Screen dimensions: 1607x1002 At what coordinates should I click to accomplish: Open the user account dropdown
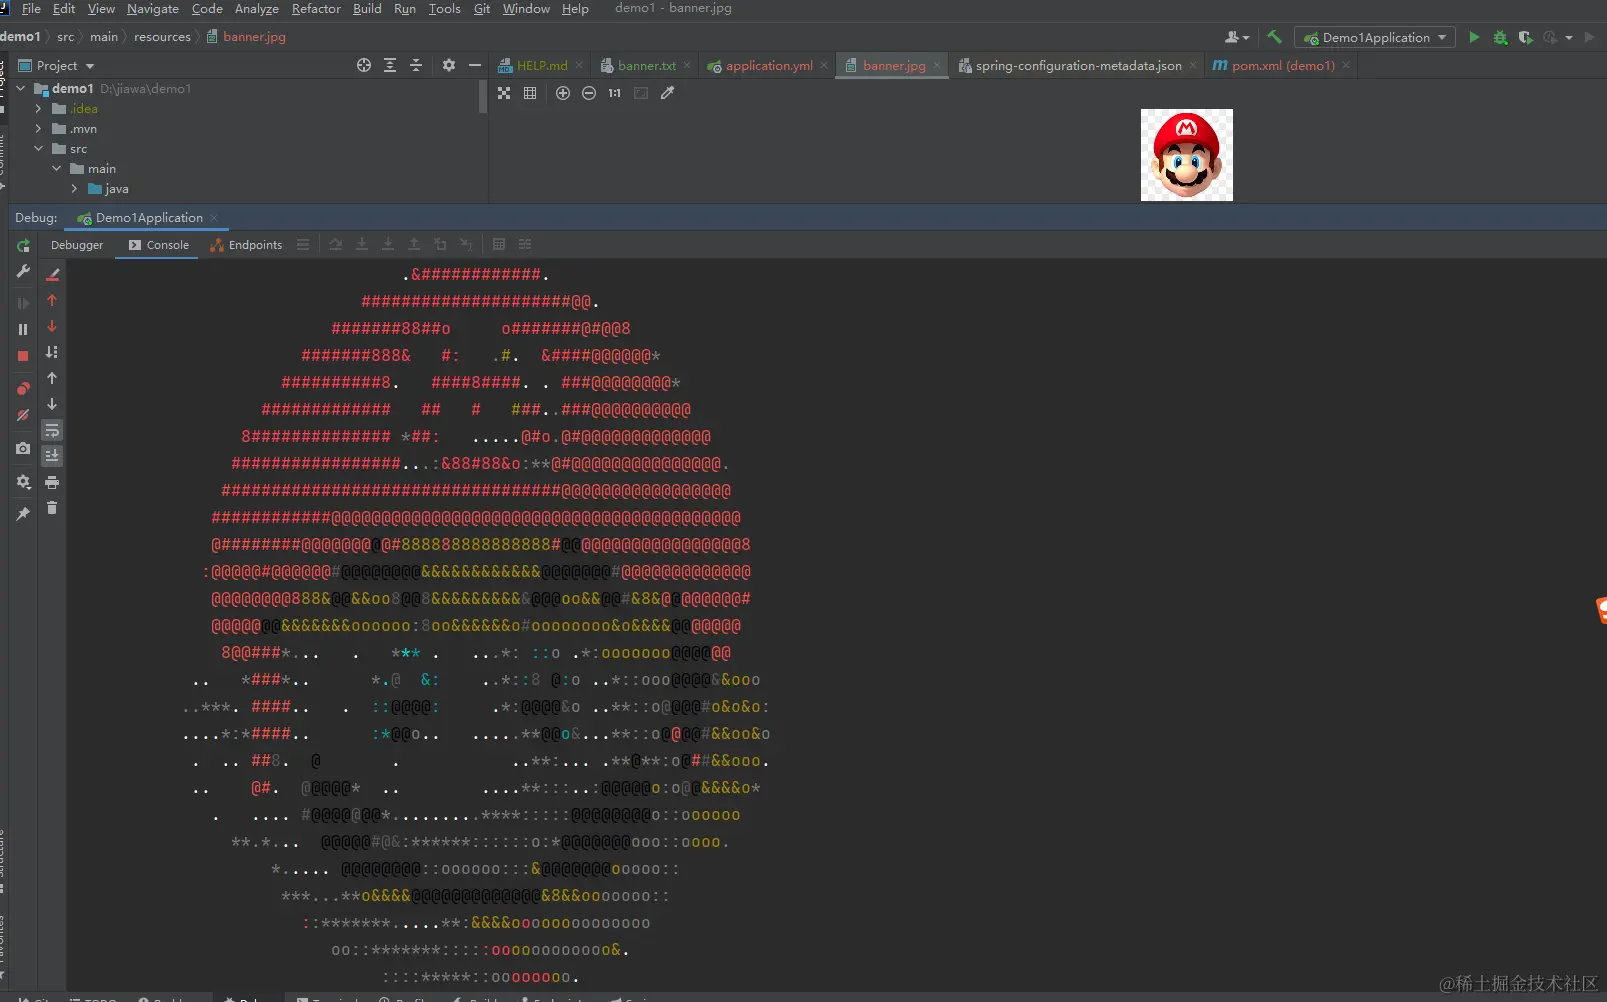(1237, 37)
